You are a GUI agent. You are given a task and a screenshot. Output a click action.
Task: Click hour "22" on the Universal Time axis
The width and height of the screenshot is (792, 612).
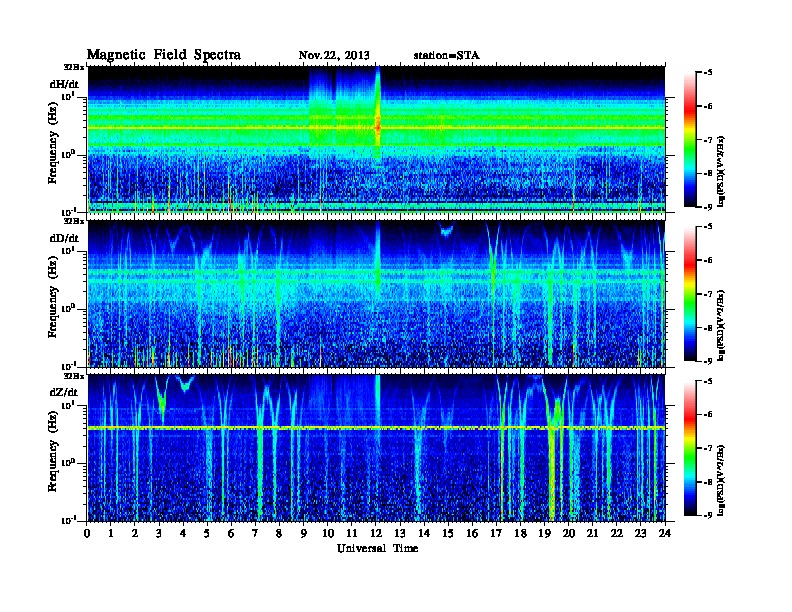coord(617,534)
